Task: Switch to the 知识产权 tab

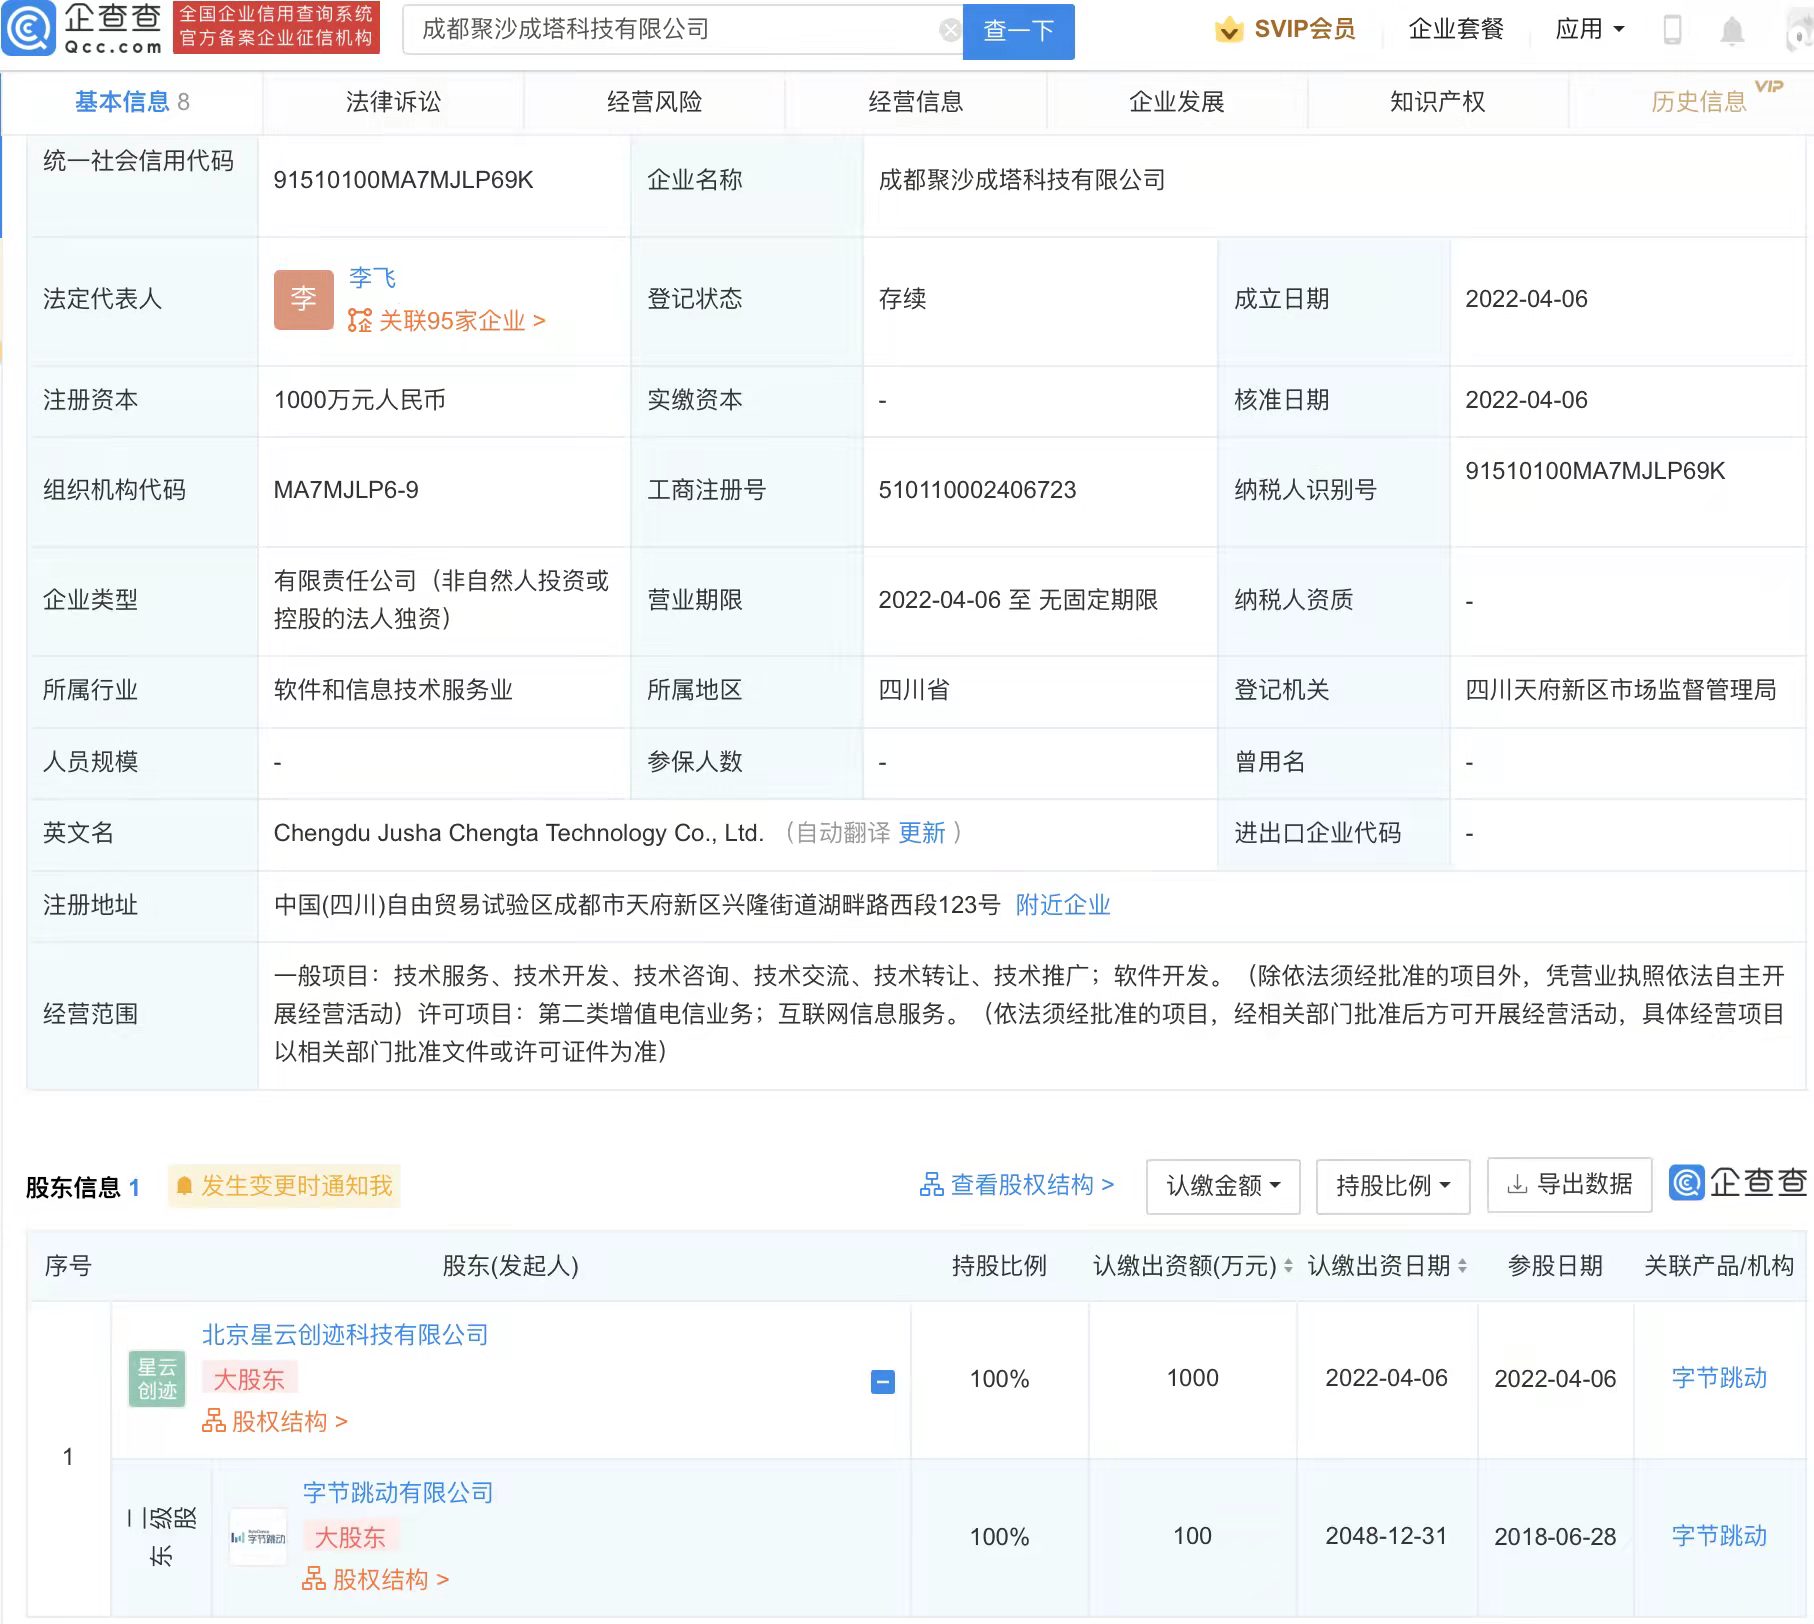Action: coord(1437,102)
